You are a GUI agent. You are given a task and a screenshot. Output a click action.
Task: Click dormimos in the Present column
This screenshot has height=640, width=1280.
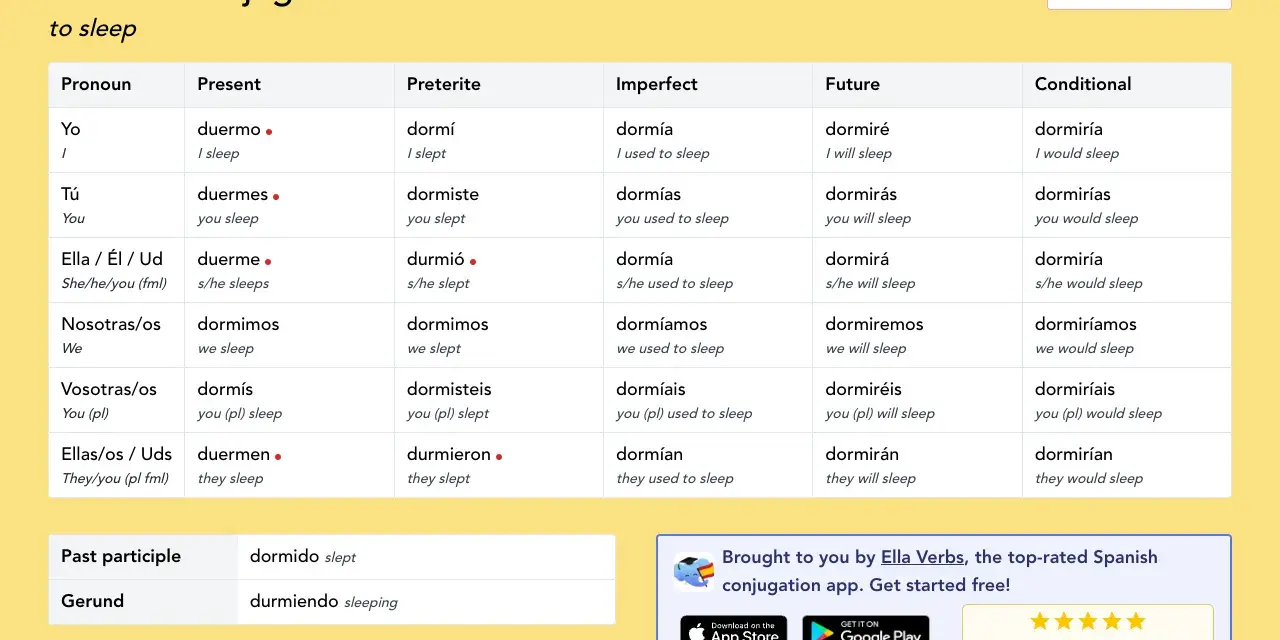(x=238, y=324)
